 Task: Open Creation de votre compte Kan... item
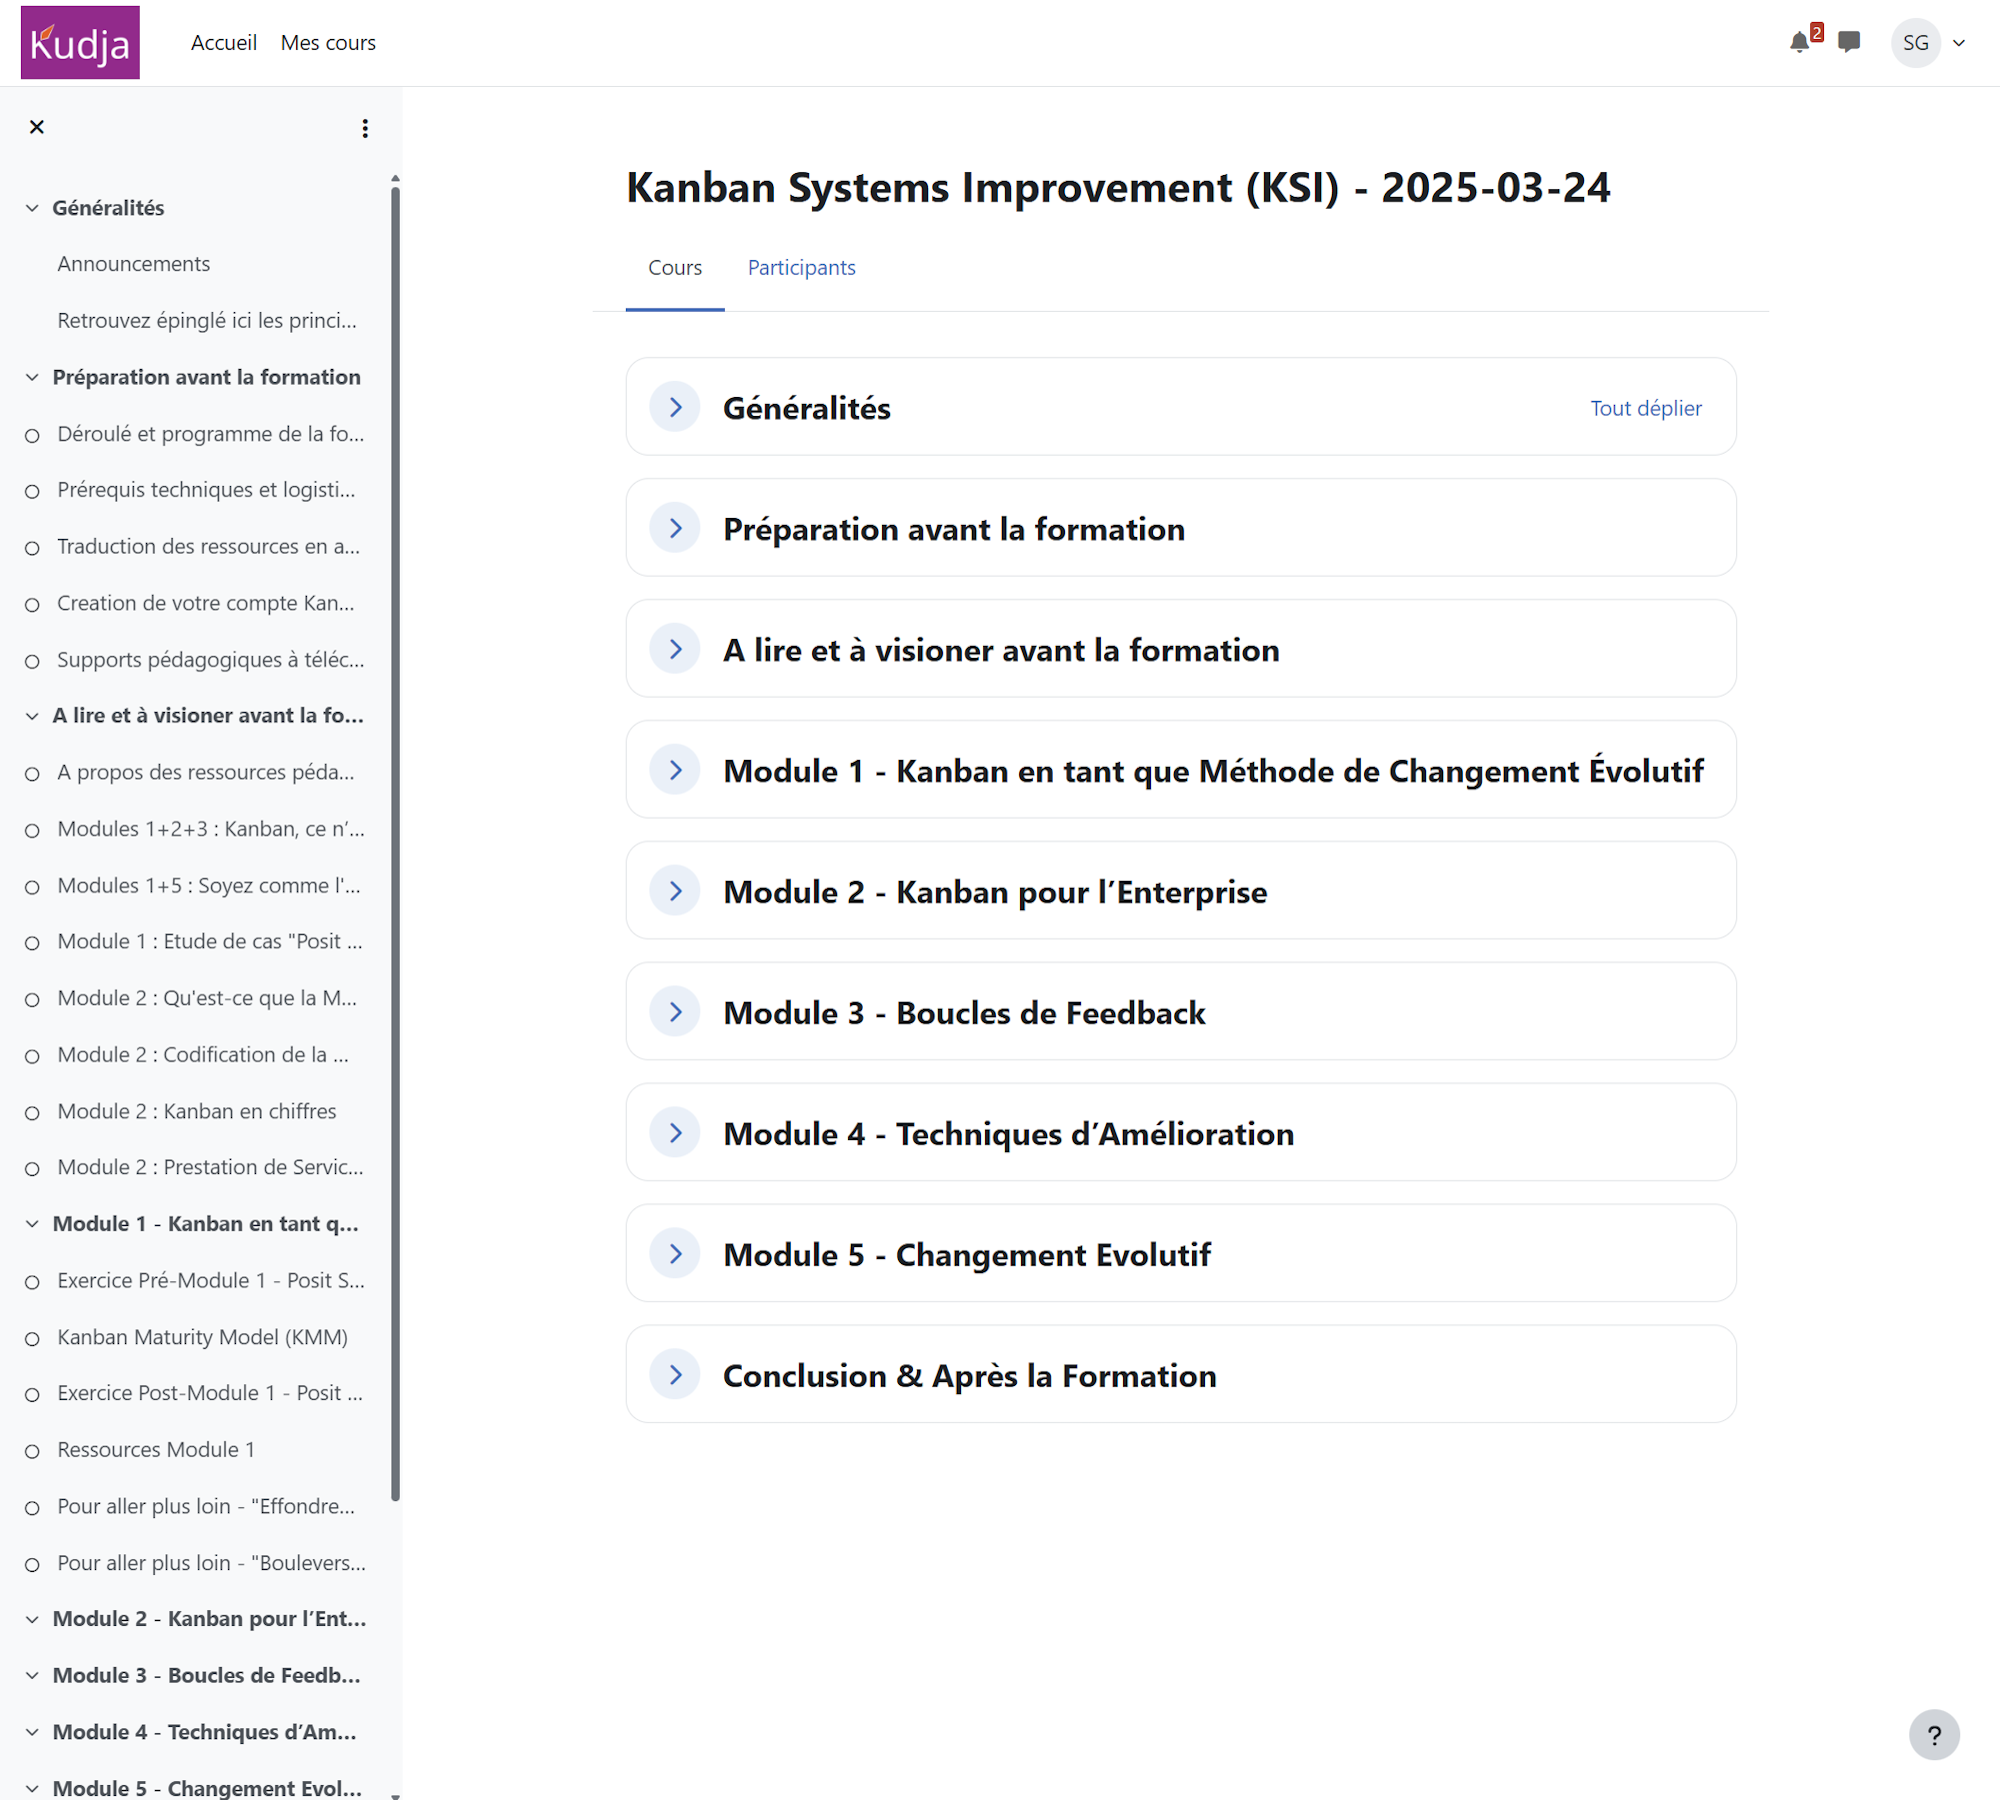pyautogui.click(x=206, y=603)
